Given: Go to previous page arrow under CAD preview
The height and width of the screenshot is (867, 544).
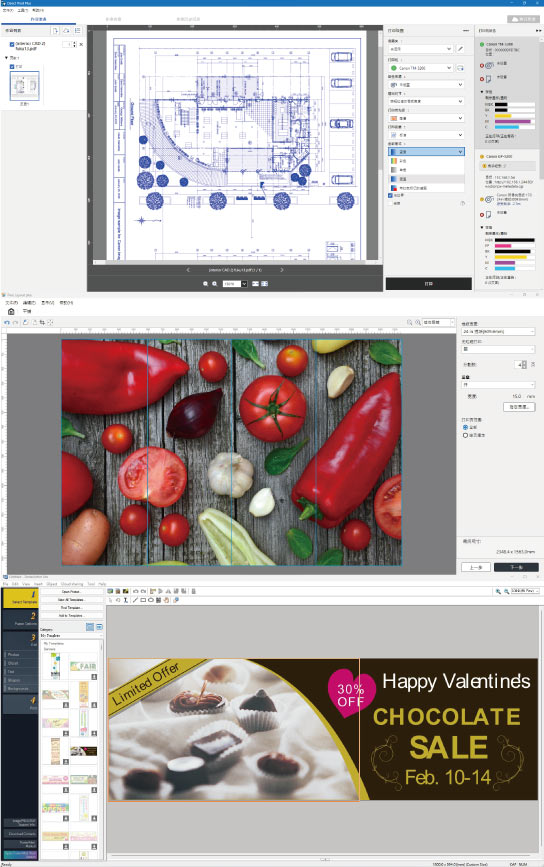Looking at the screenshot, I should [188, 270].
